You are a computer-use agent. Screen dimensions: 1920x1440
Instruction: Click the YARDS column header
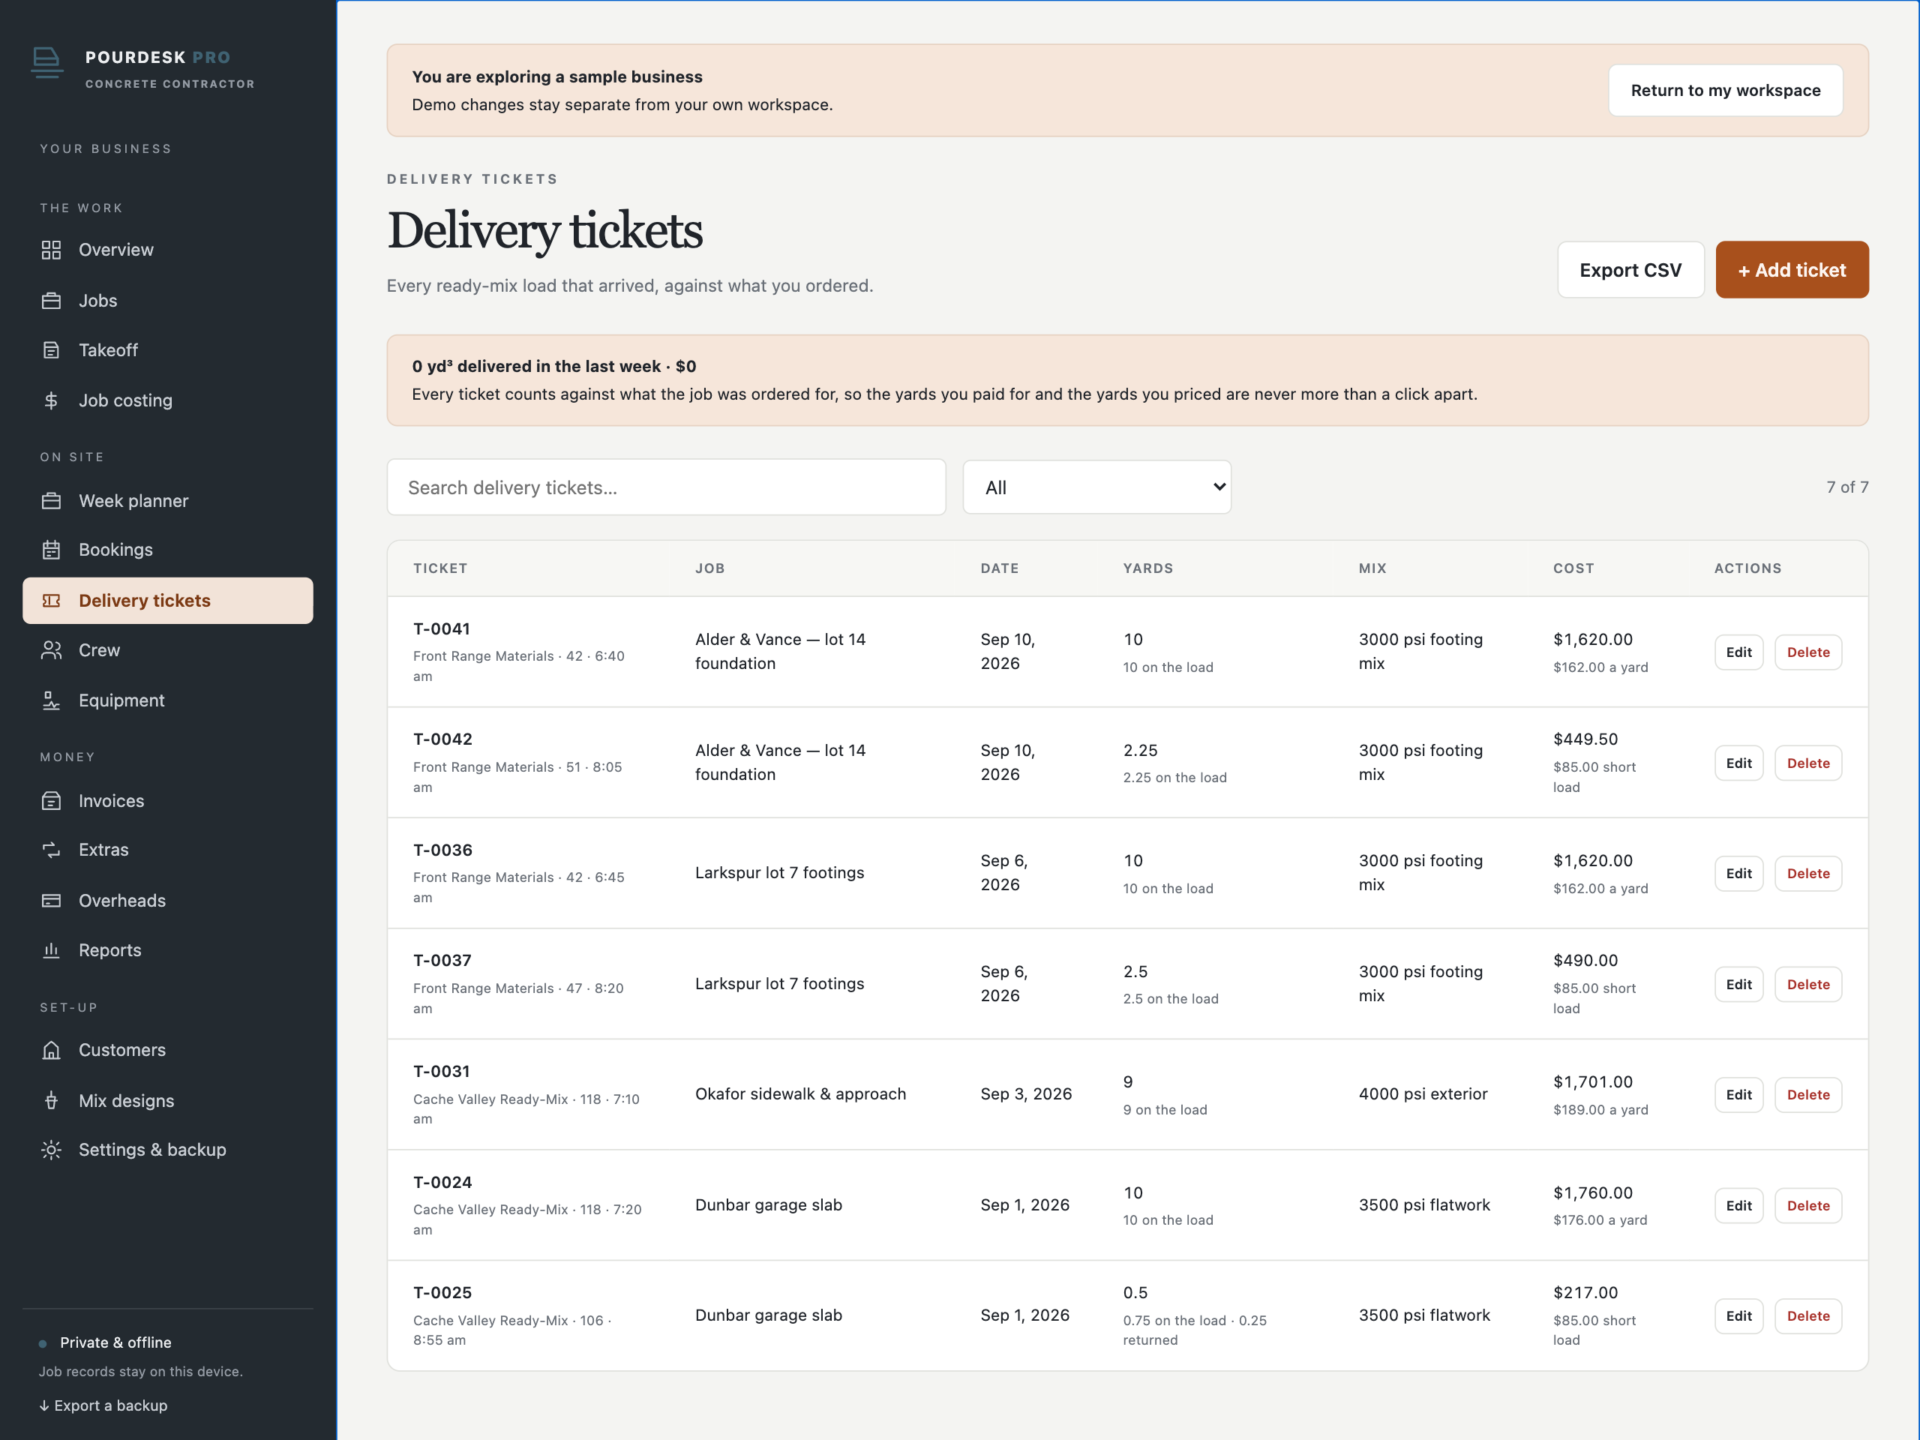coord(1148,568)
